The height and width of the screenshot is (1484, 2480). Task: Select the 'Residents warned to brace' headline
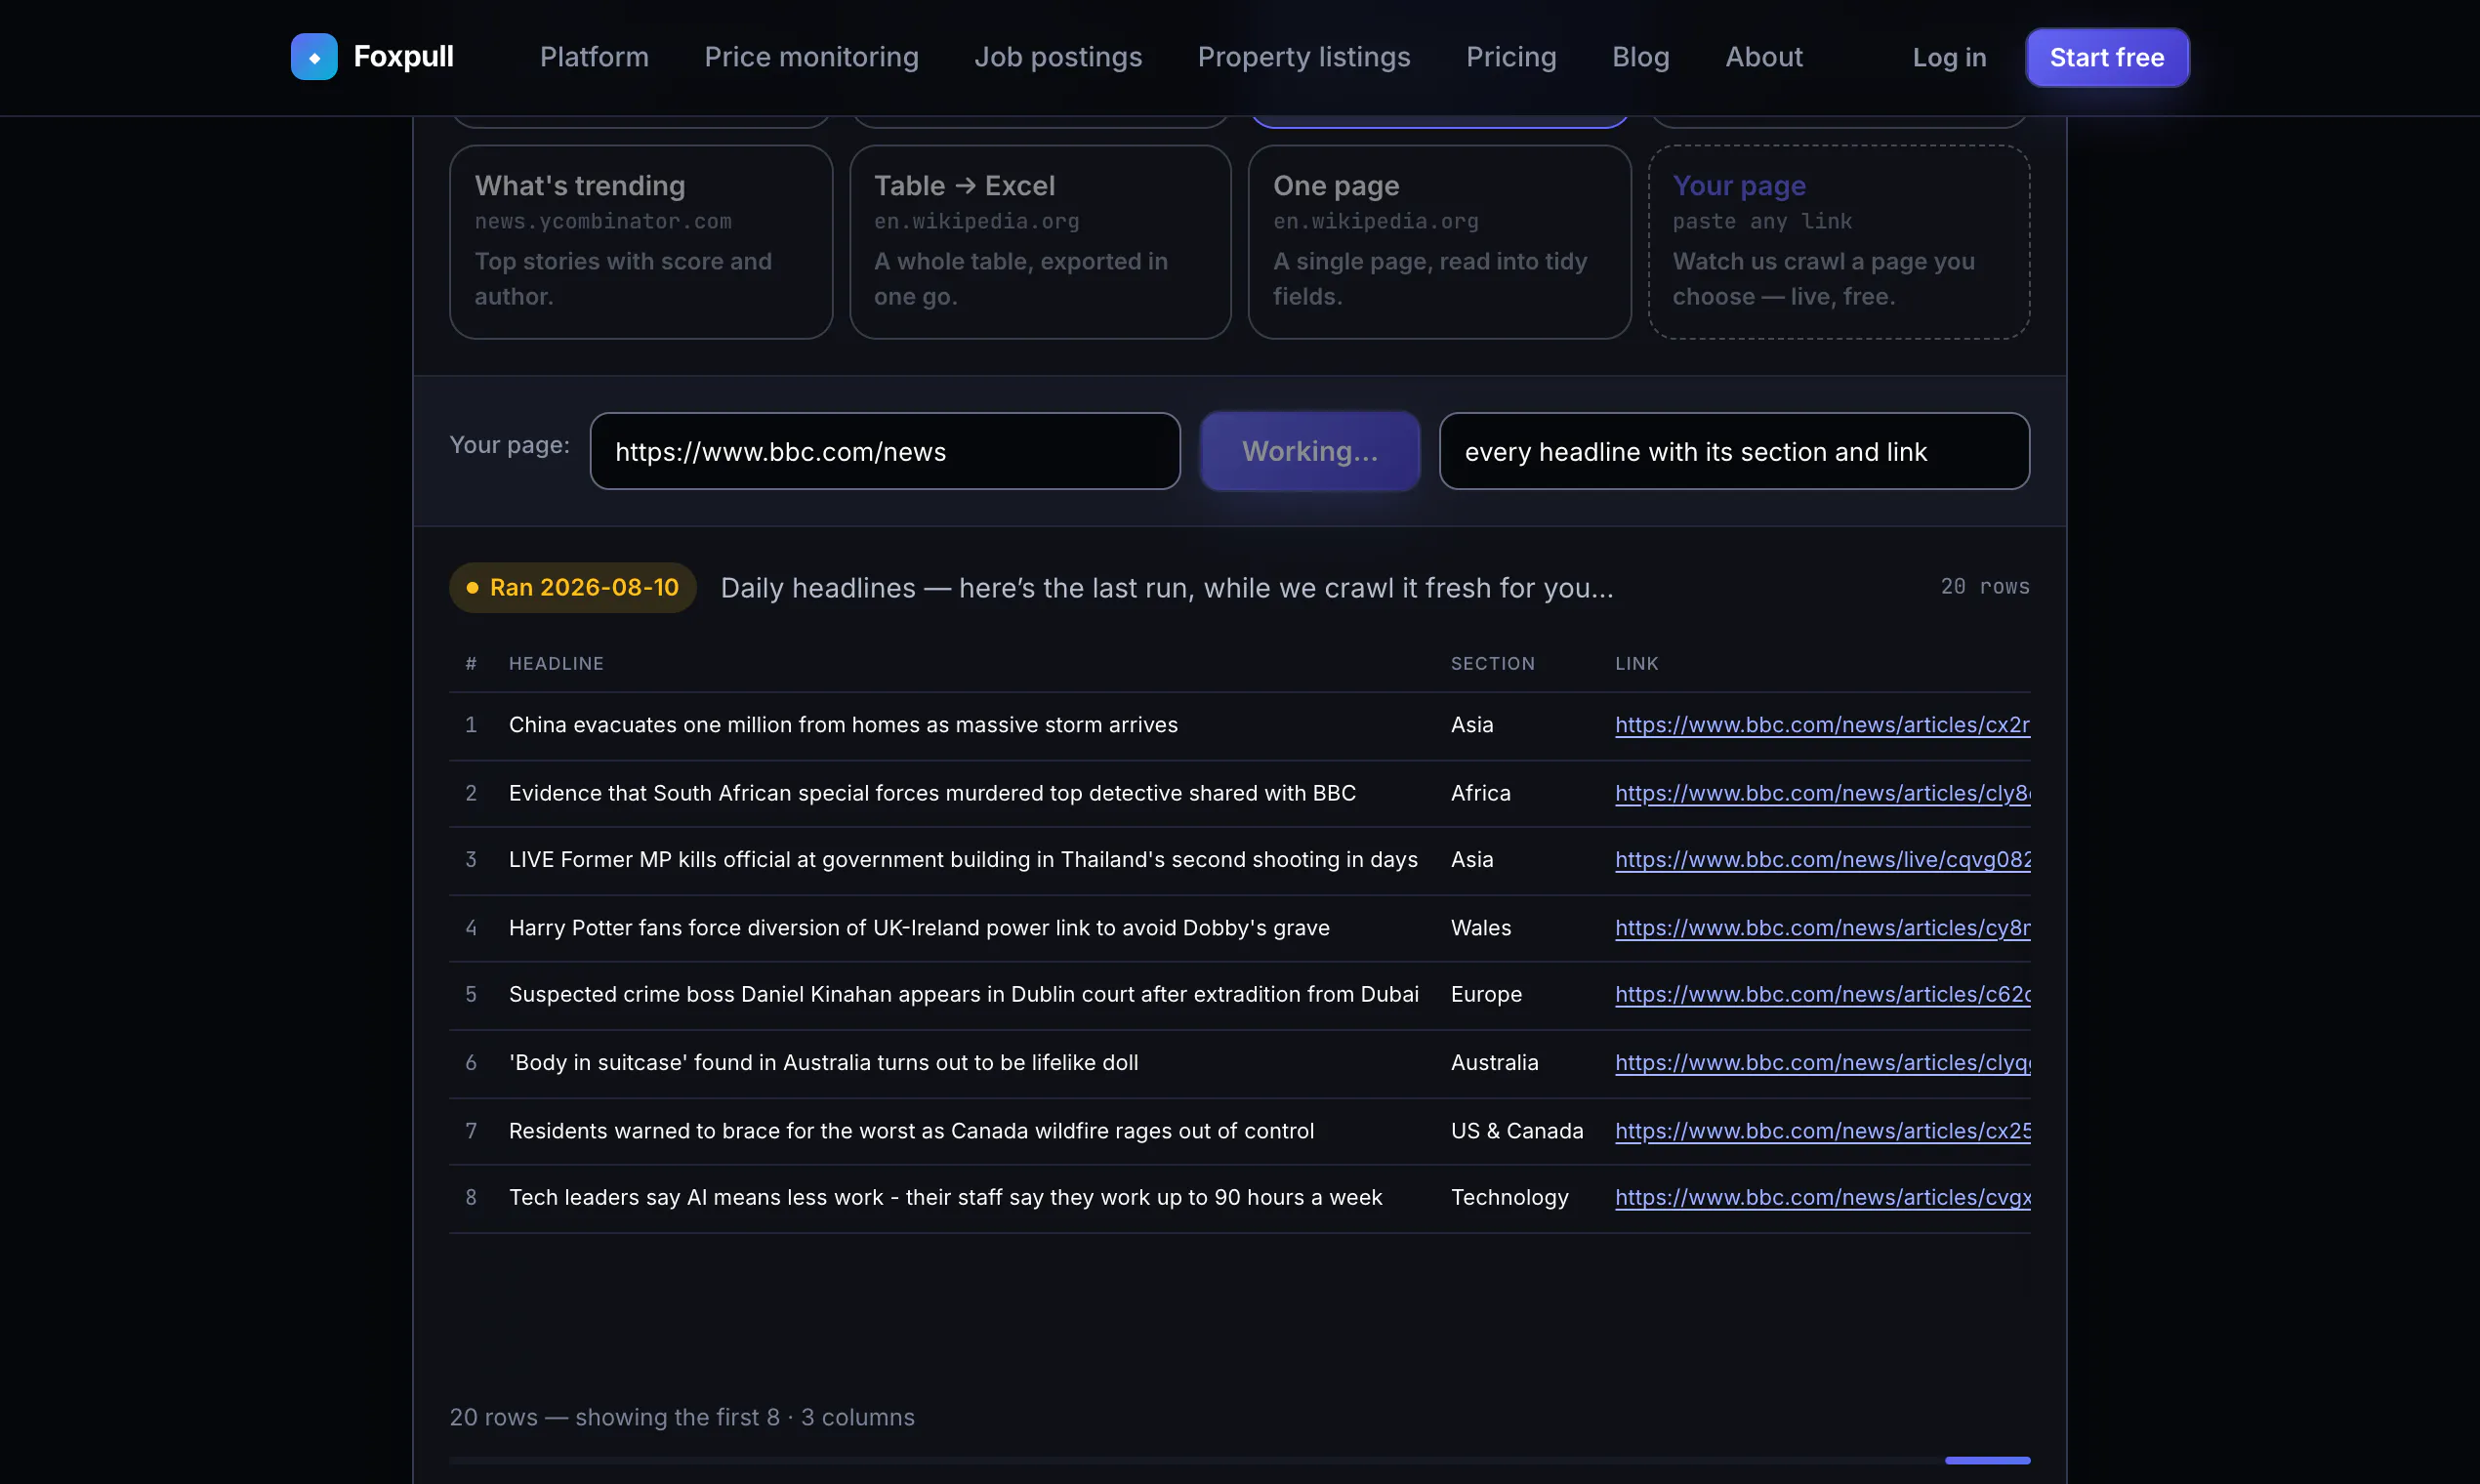point(911,1131)
